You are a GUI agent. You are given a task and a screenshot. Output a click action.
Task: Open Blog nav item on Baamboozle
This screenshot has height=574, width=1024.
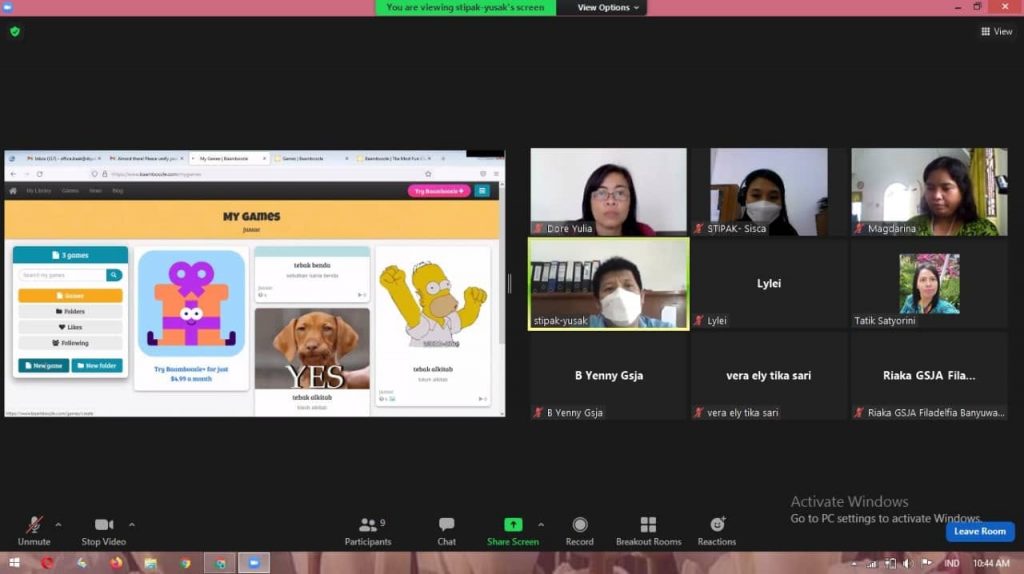tap(118, 191)
